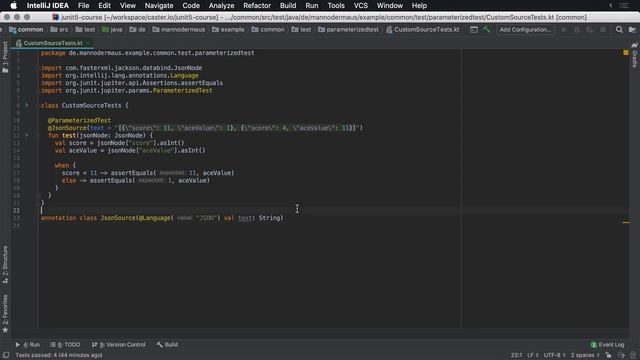Click the yellow inspection warning indicator
The width and height of the screenshot is (640, 360).
(626, 53)
